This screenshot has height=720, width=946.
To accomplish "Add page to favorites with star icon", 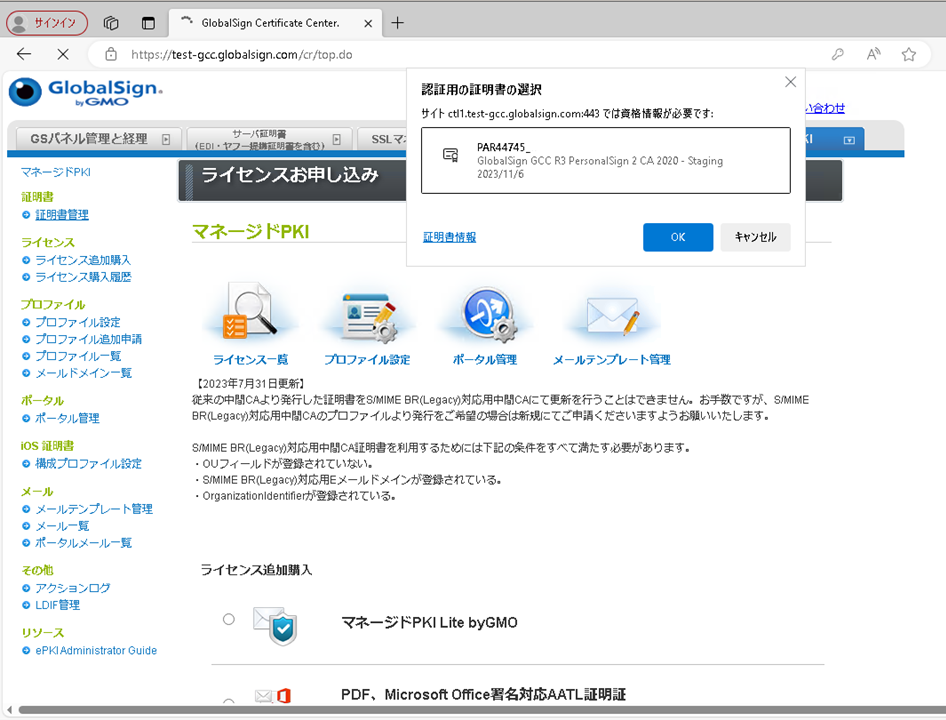I will 908,55.
